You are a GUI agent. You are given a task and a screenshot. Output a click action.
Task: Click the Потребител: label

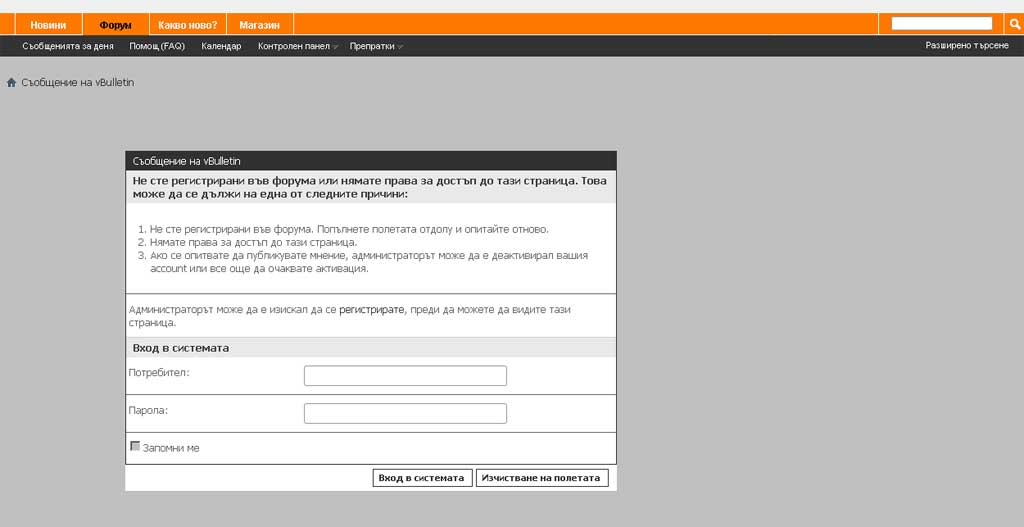[159, 373]
